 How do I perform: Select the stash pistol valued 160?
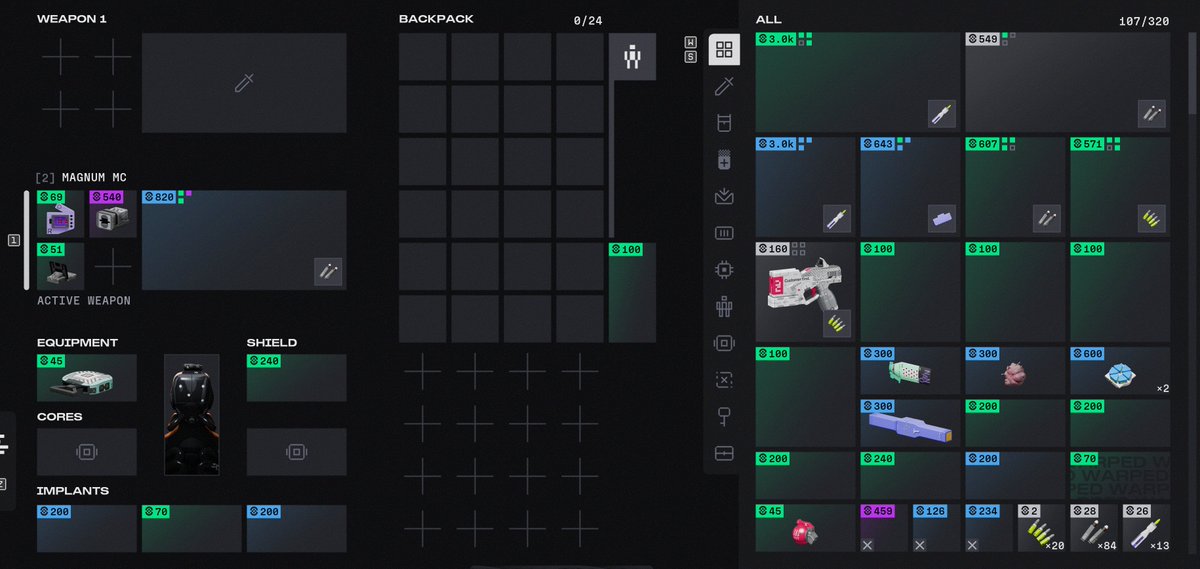[805, 291]
